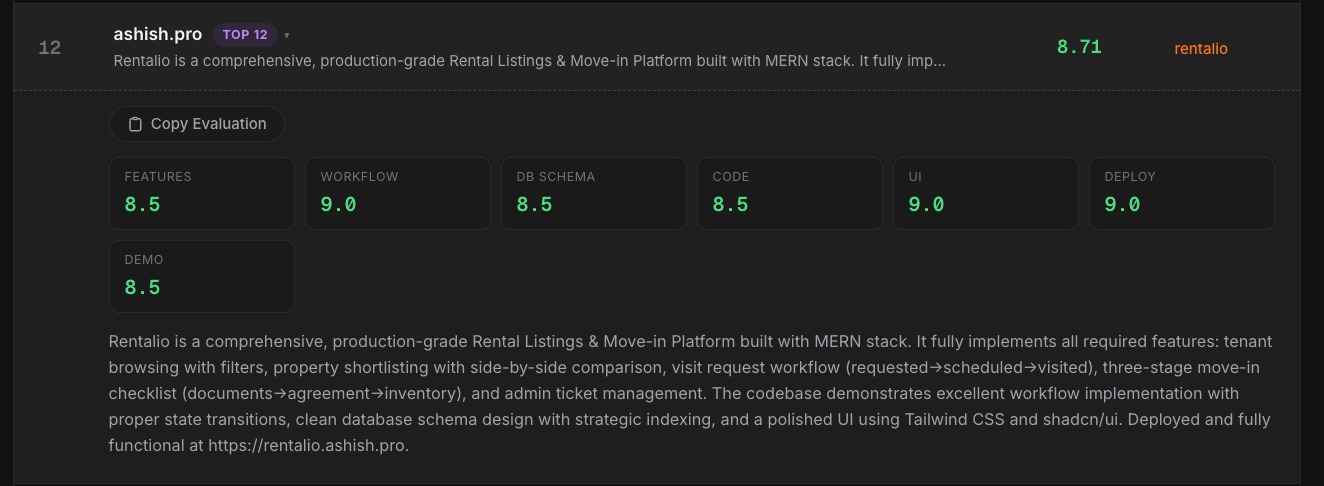Click the https://rentalio.ashish.pro URL in the evaluation
This screenshot has height=486, width=1324.
click(x=308, y=446)
